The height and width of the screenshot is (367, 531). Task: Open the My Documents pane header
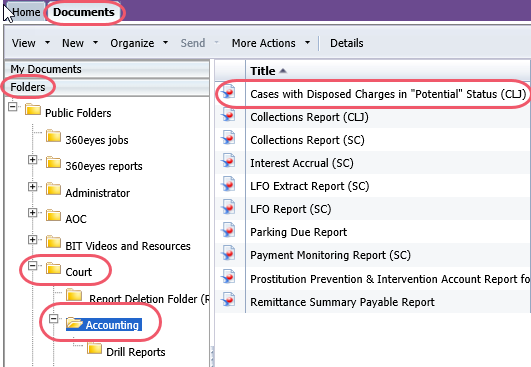click(x=107, y=69)
